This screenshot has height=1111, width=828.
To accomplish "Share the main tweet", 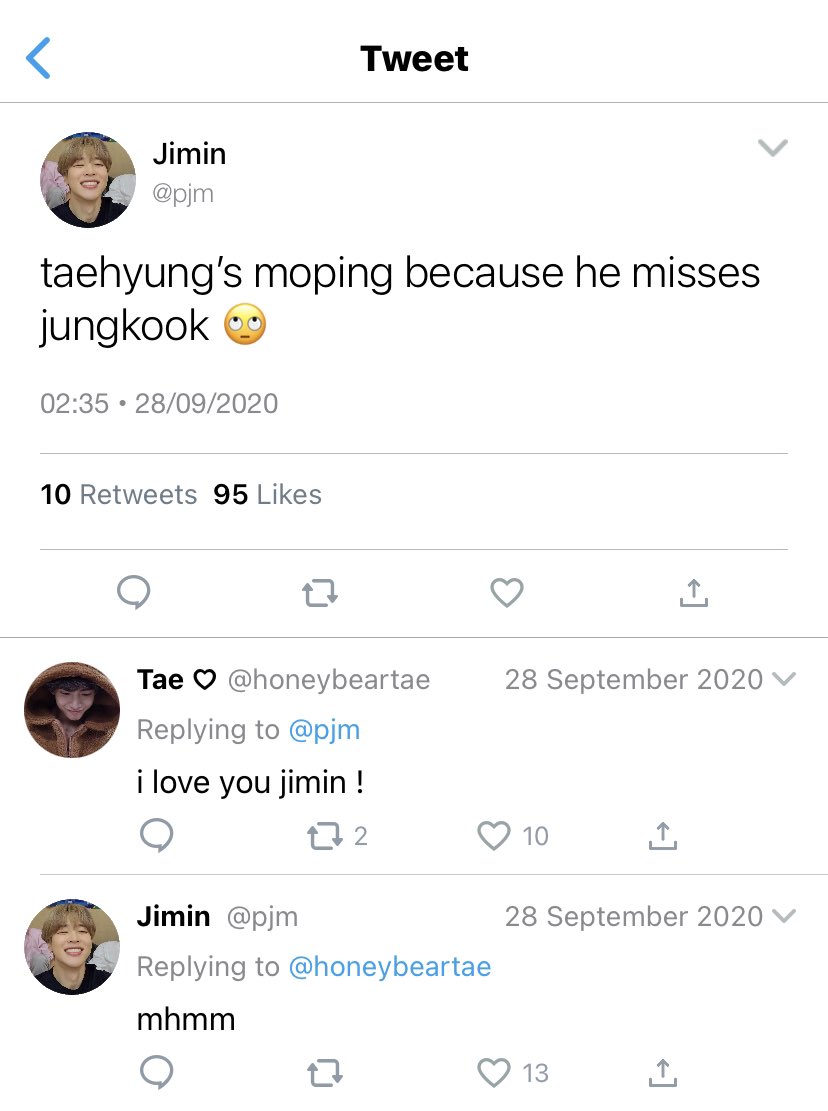I will [693, 592].
